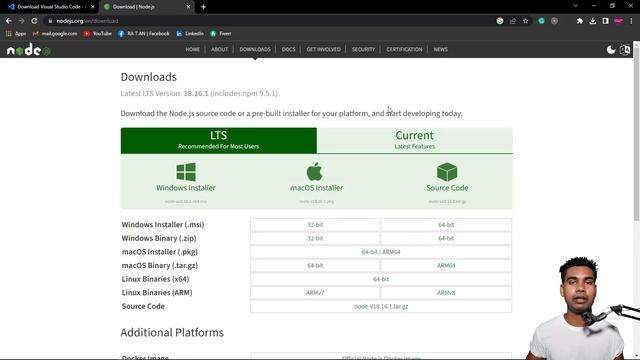
Task: Click the Windows Installer text link
Action: click(x=186, y=188)
